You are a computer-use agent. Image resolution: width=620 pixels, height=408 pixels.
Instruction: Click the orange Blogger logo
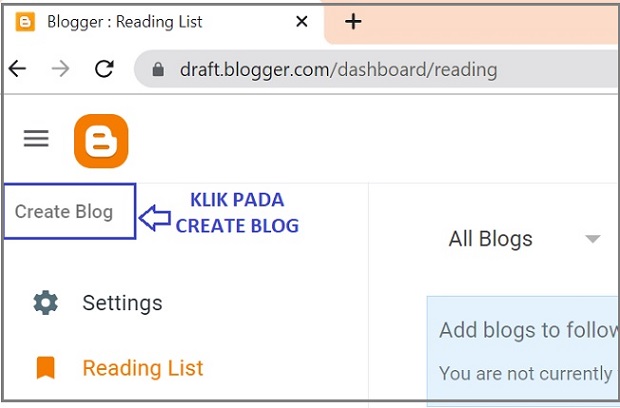click(101, 141)
